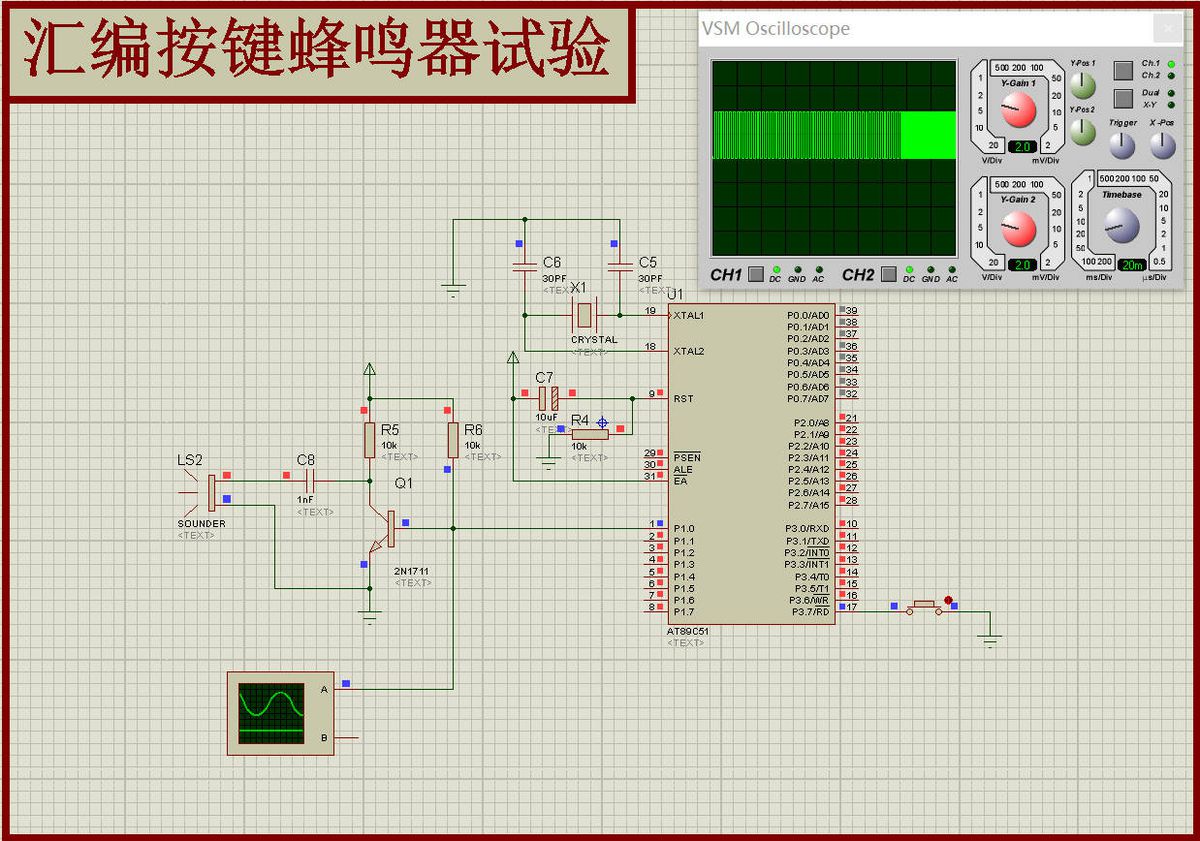
Task: Click the Y-Gain 1 value readout 2.0
Action: 1021,147
